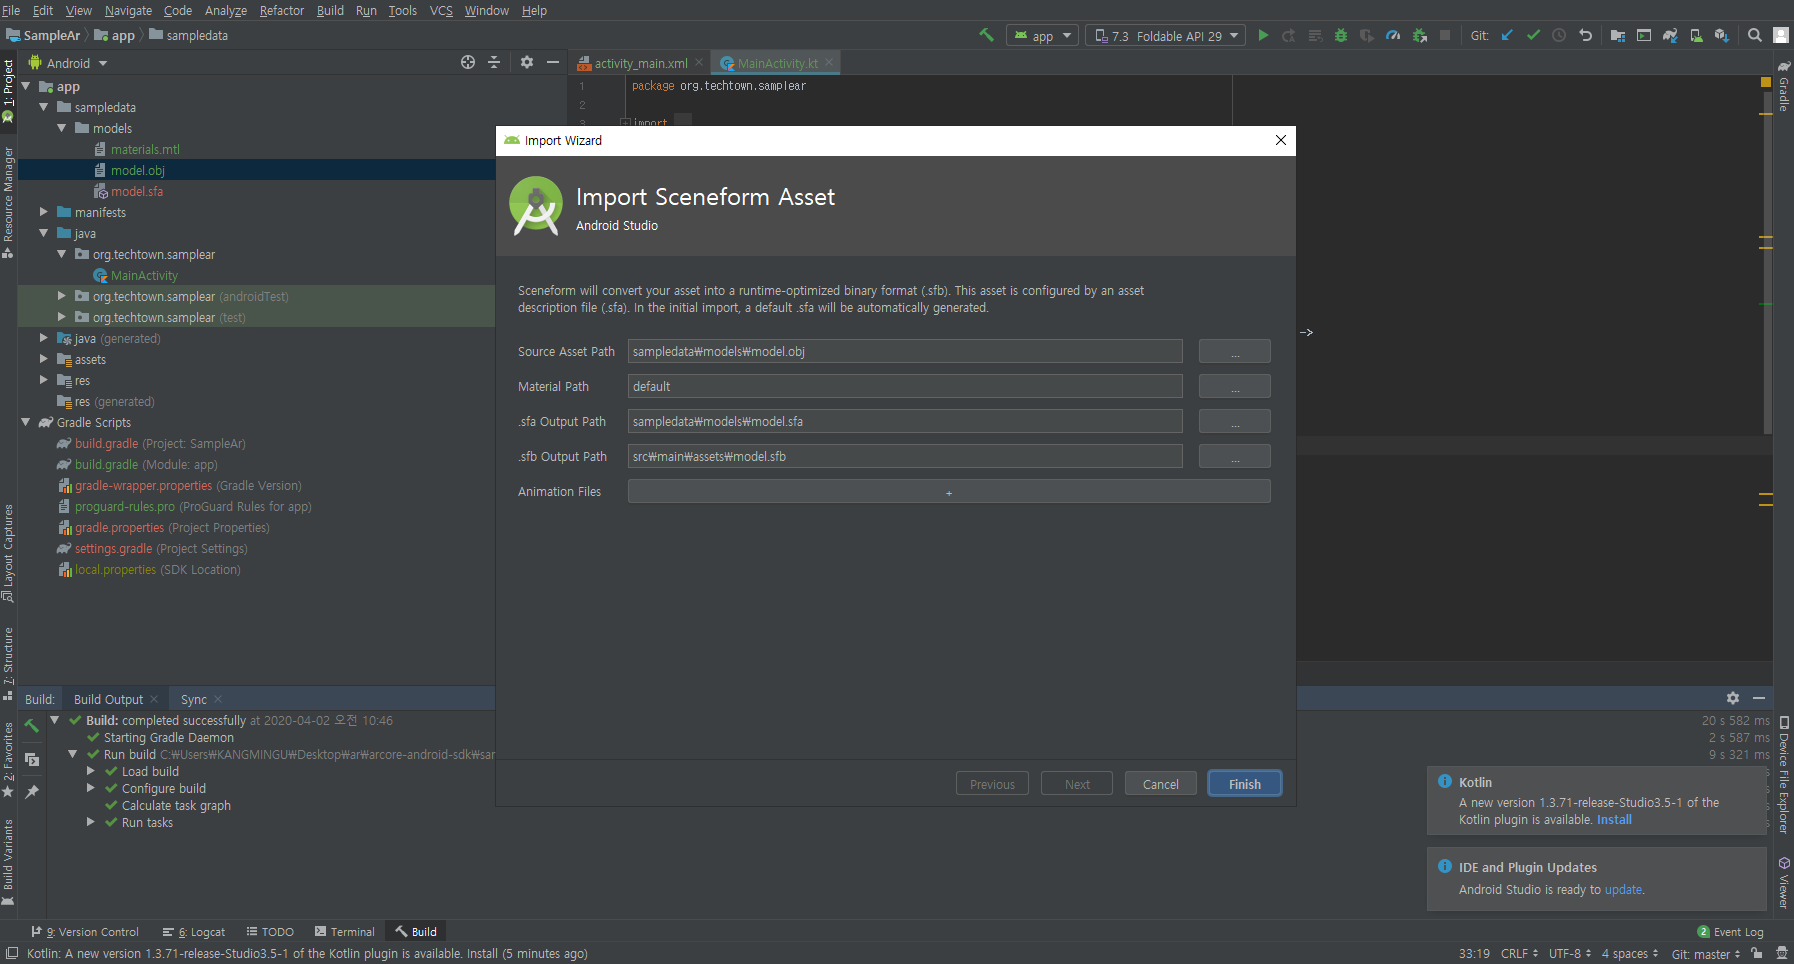
Task: Expand the Run tasks build step
Action: point(91,822)
